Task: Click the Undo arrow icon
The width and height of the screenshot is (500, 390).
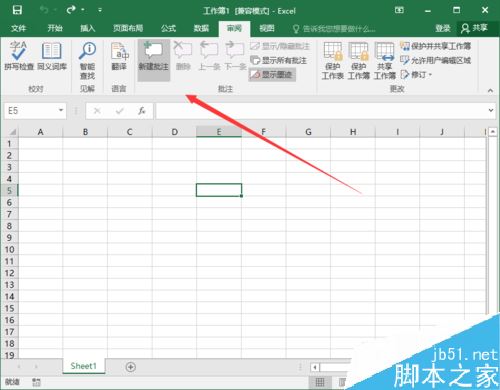Action: pyautogui.click(x=44, y=10)
